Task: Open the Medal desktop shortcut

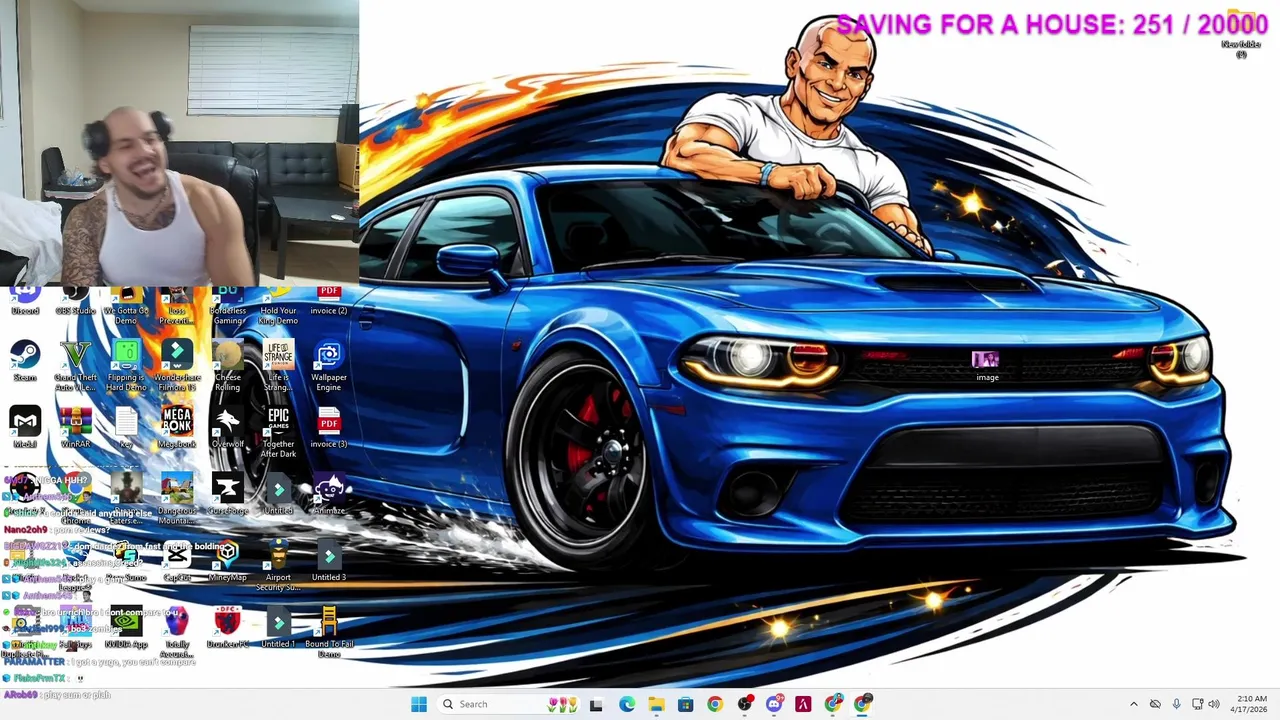Action: (25, 427)
